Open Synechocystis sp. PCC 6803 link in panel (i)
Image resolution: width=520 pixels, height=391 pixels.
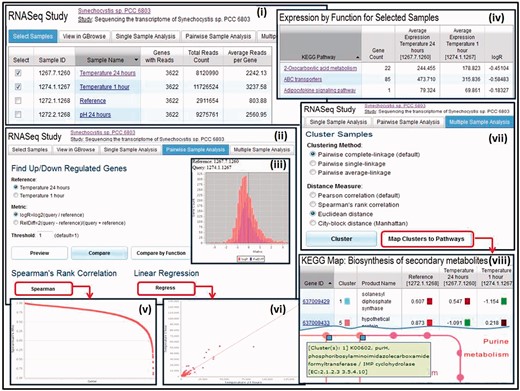pyautogui.click(x=114, y=11)
